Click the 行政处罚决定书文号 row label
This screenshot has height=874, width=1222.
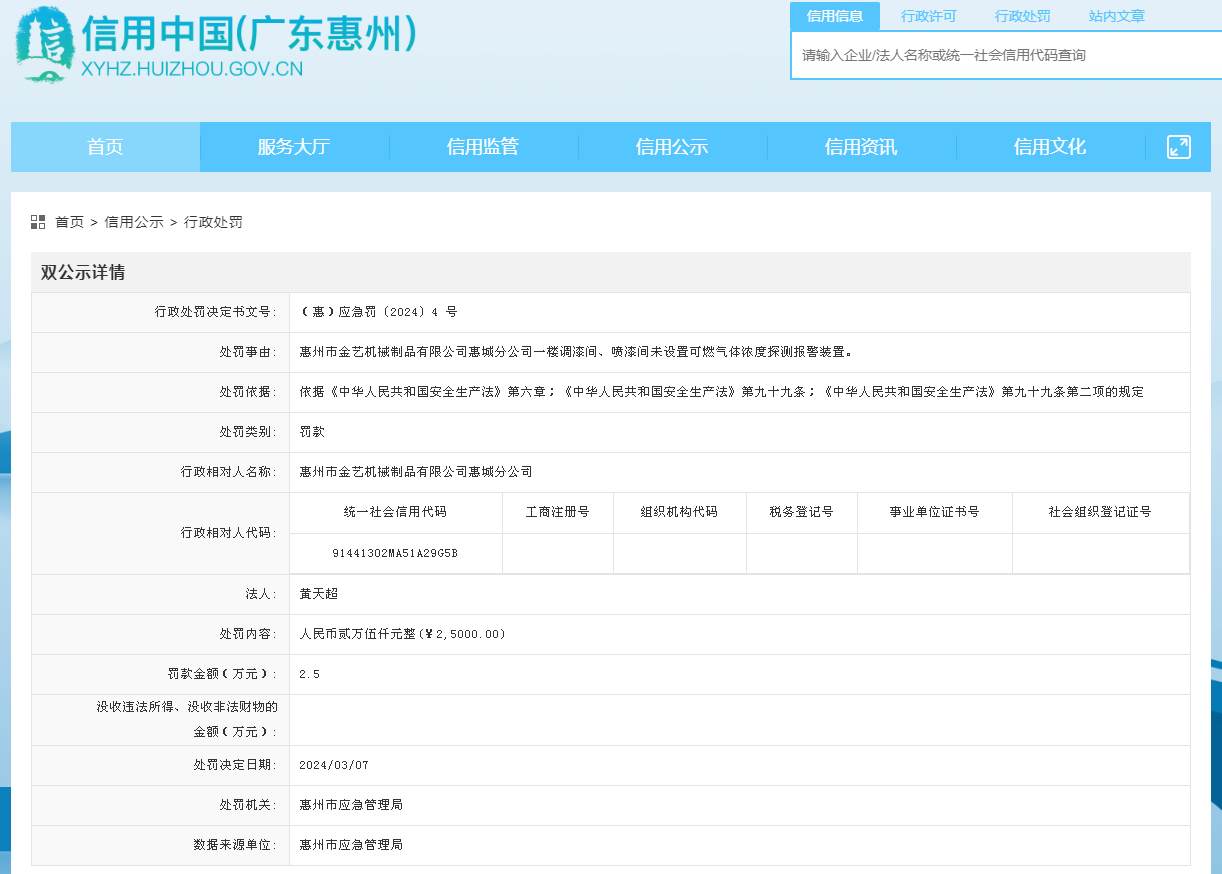pos(216,312)
